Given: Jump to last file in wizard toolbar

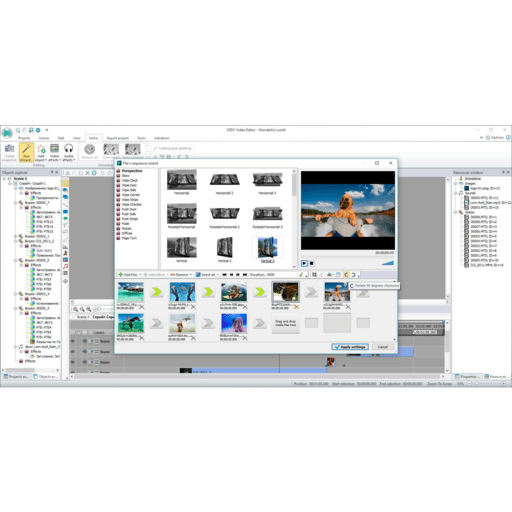Looking at the screenshot, I should click(245, 275).
